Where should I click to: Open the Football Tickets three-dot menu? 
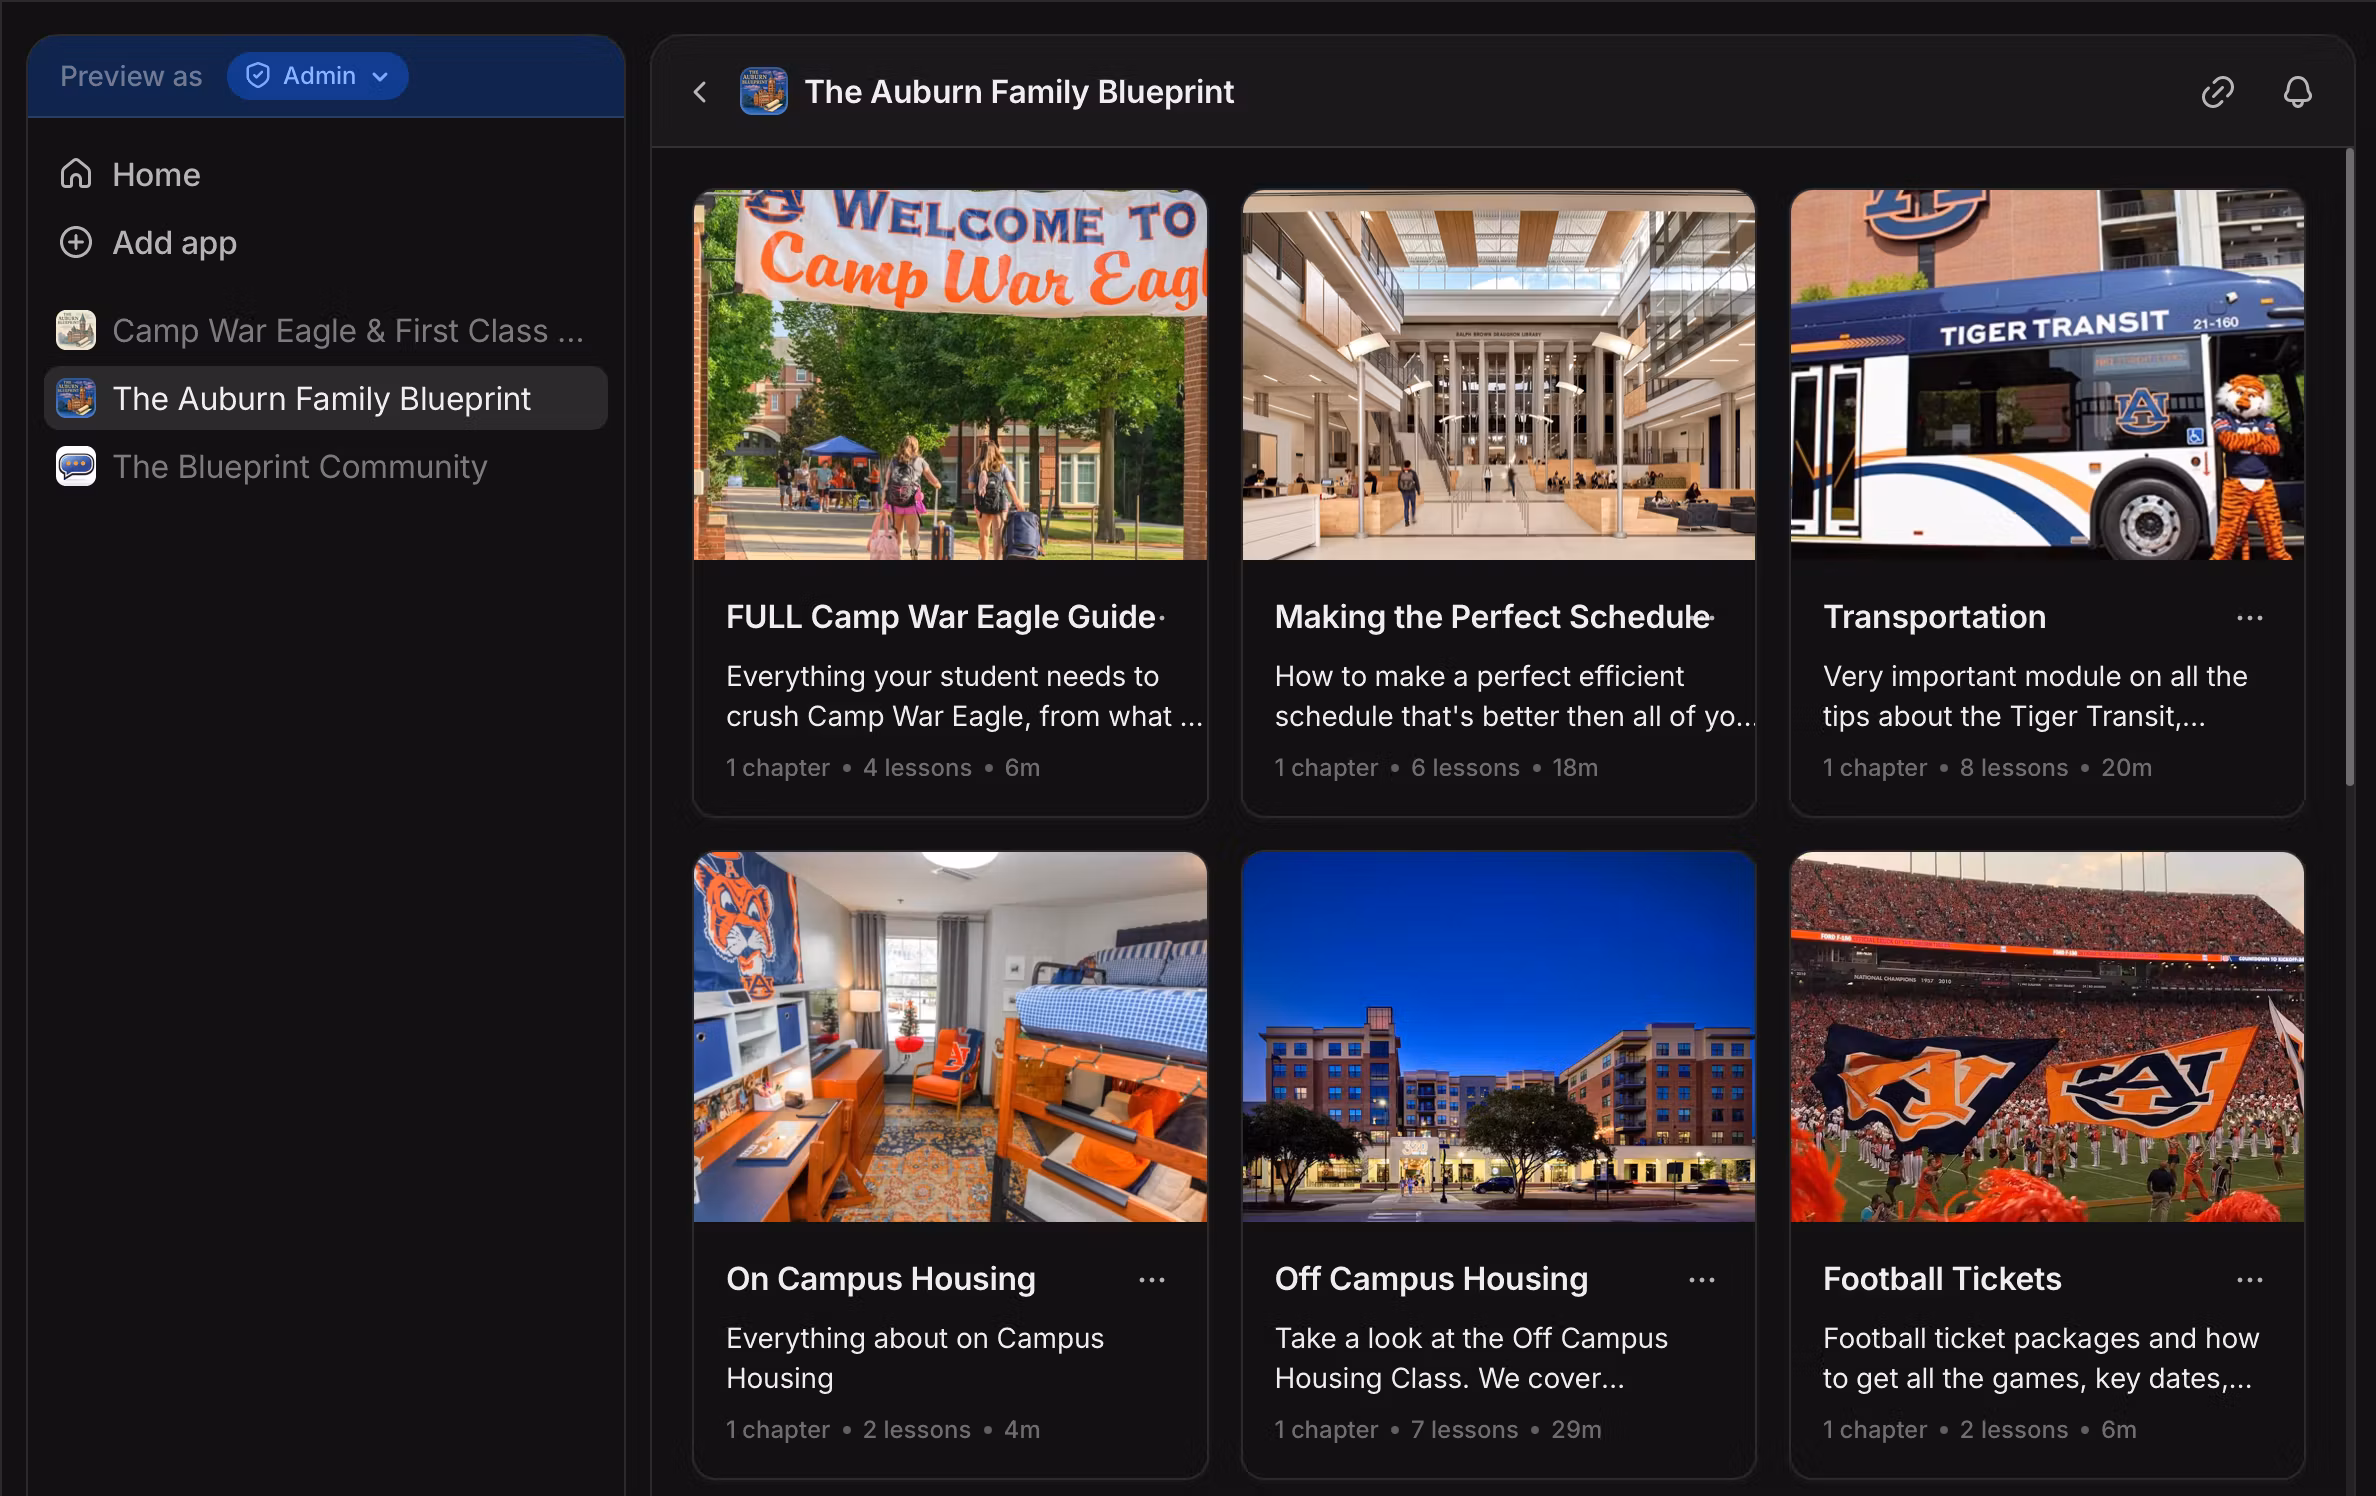[2249, 1280]
